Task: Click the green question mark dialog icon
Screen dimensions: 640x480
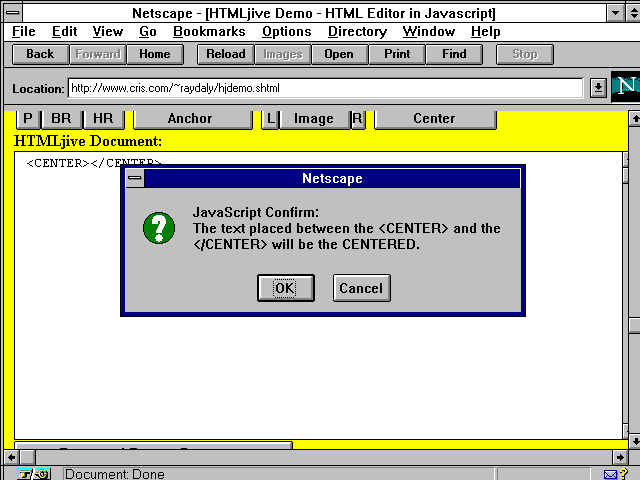Action: pyautogui.click(x=159, y=228)
